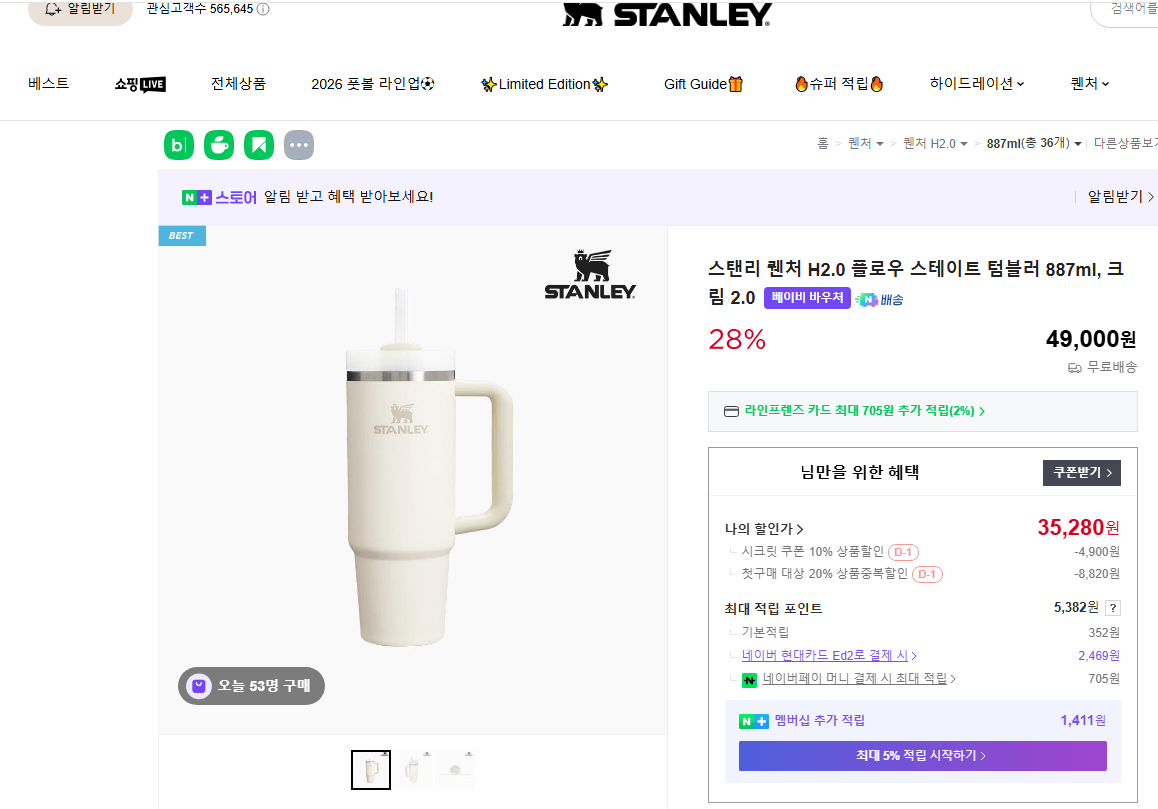
Task: Click the gray 'more options' ellipsis icon
Action: (x=298, y=144)
